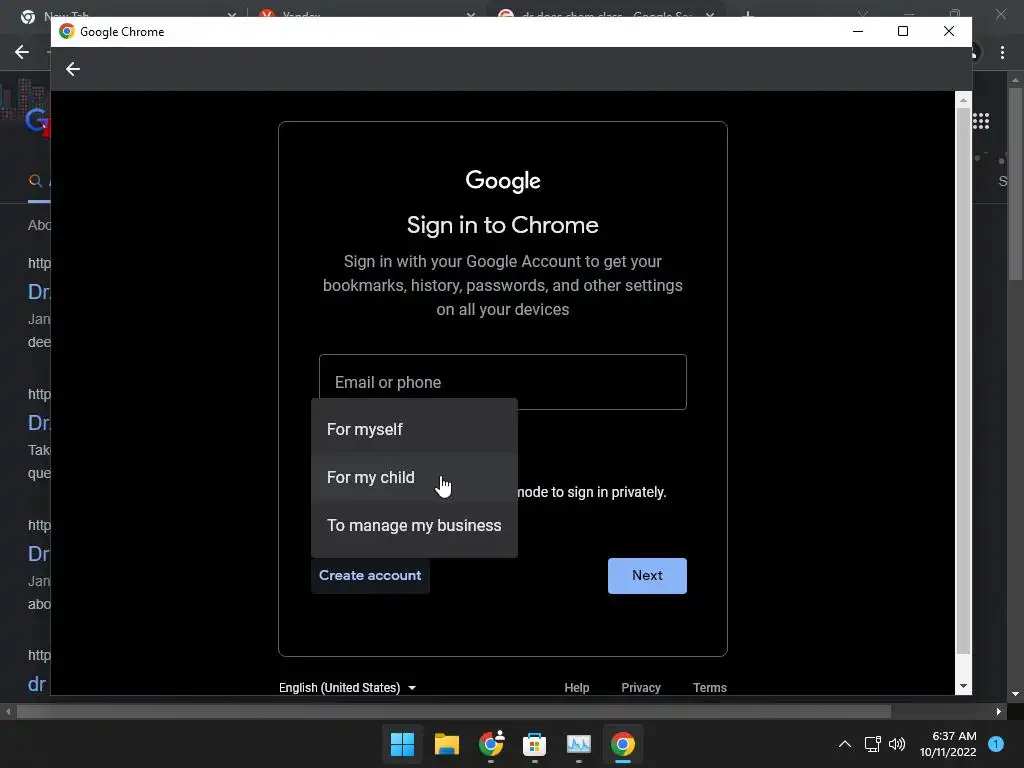Viewport: 1024px width, 768px height.
Task: Open the Chrome profile icon on taskbar
Action: point(490,744)
